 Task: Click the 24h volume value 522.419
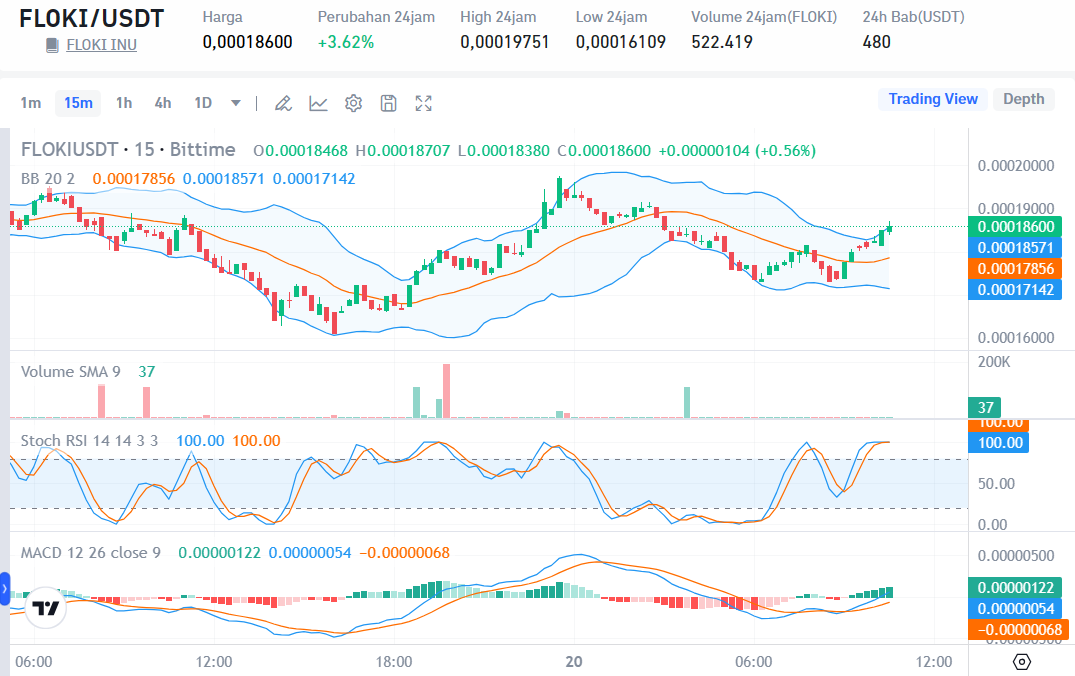point(722,43)
